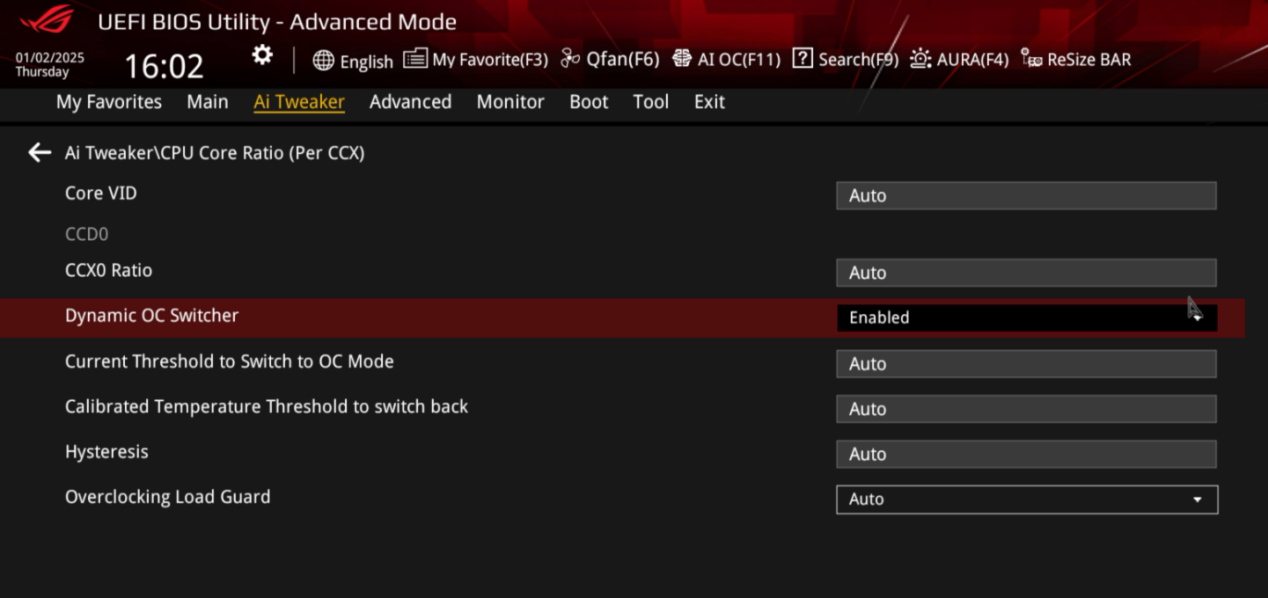Open the Monitor tab
Image resolution: width=1268 pixels, height=598 pixels.
[510, 102]
